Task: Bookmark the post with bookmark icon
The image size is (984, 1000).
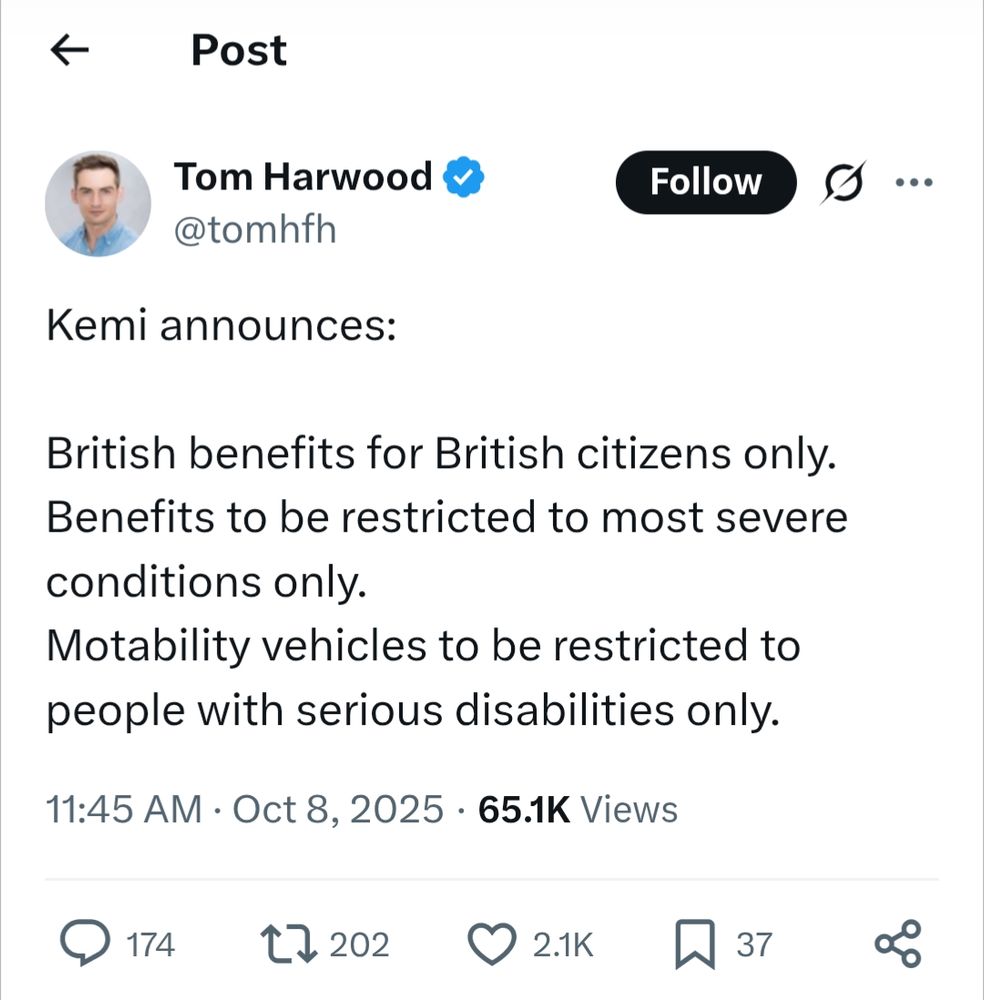Action: point(695,944)
